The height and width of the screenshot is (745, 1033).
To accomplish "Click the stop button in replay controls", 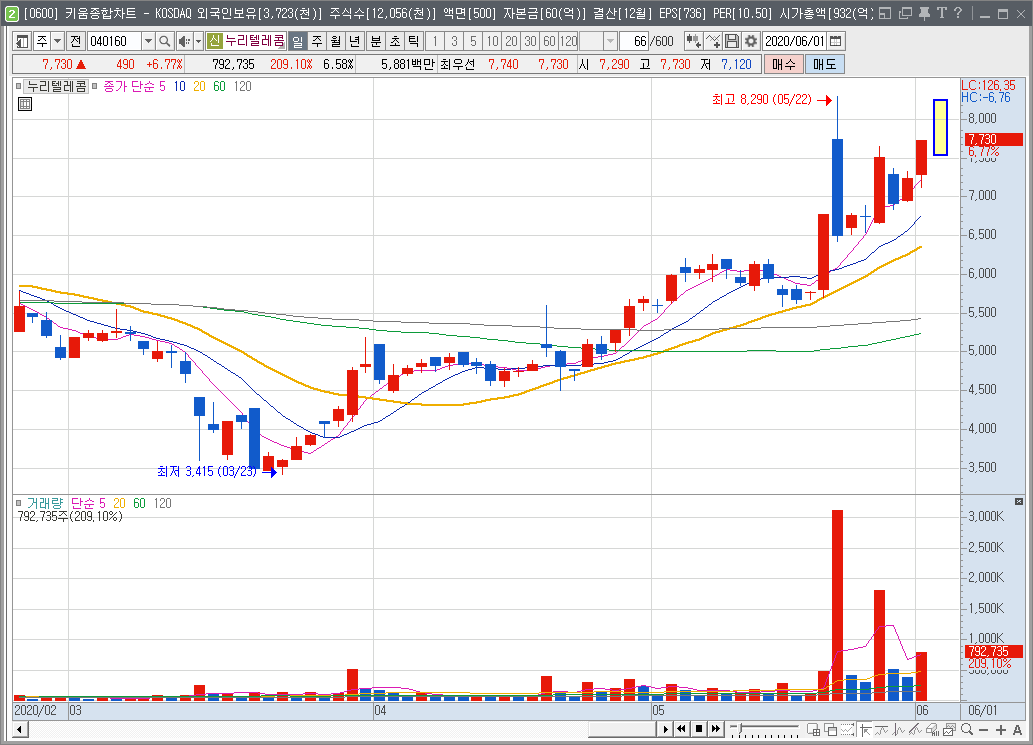I will 698,729.
